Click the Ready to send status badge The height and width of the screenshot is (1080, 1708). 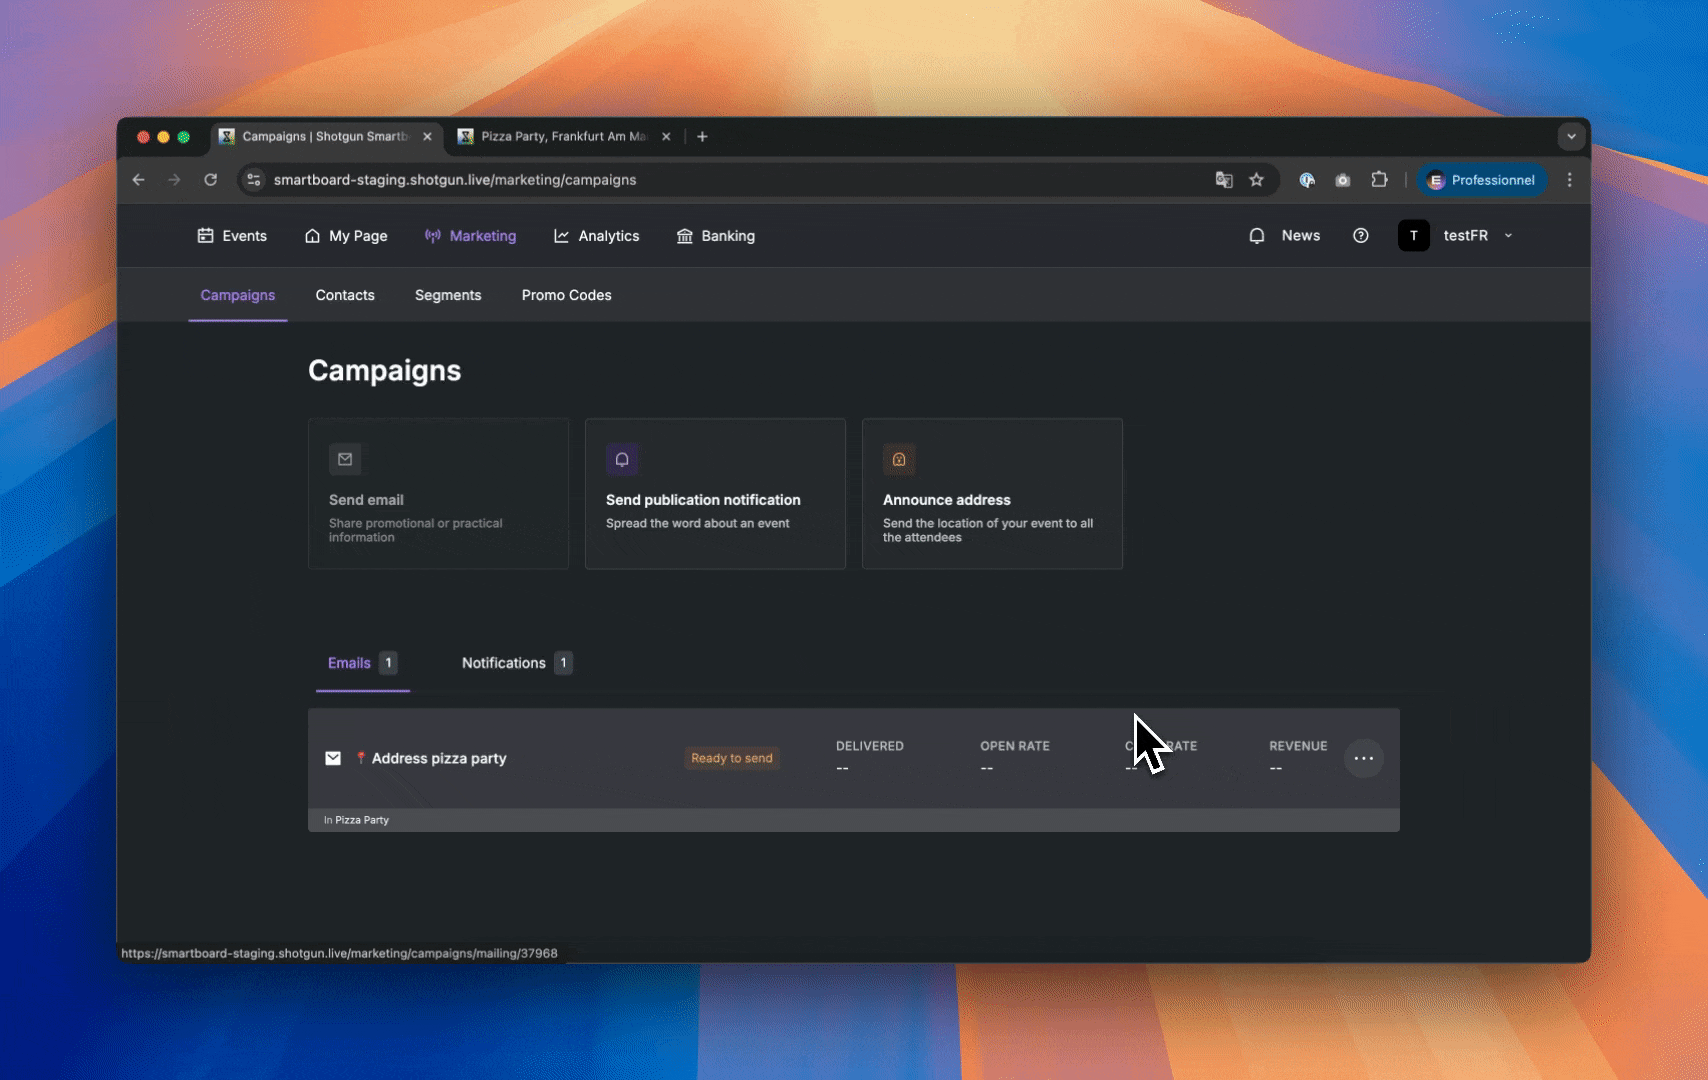click(732, 758)
